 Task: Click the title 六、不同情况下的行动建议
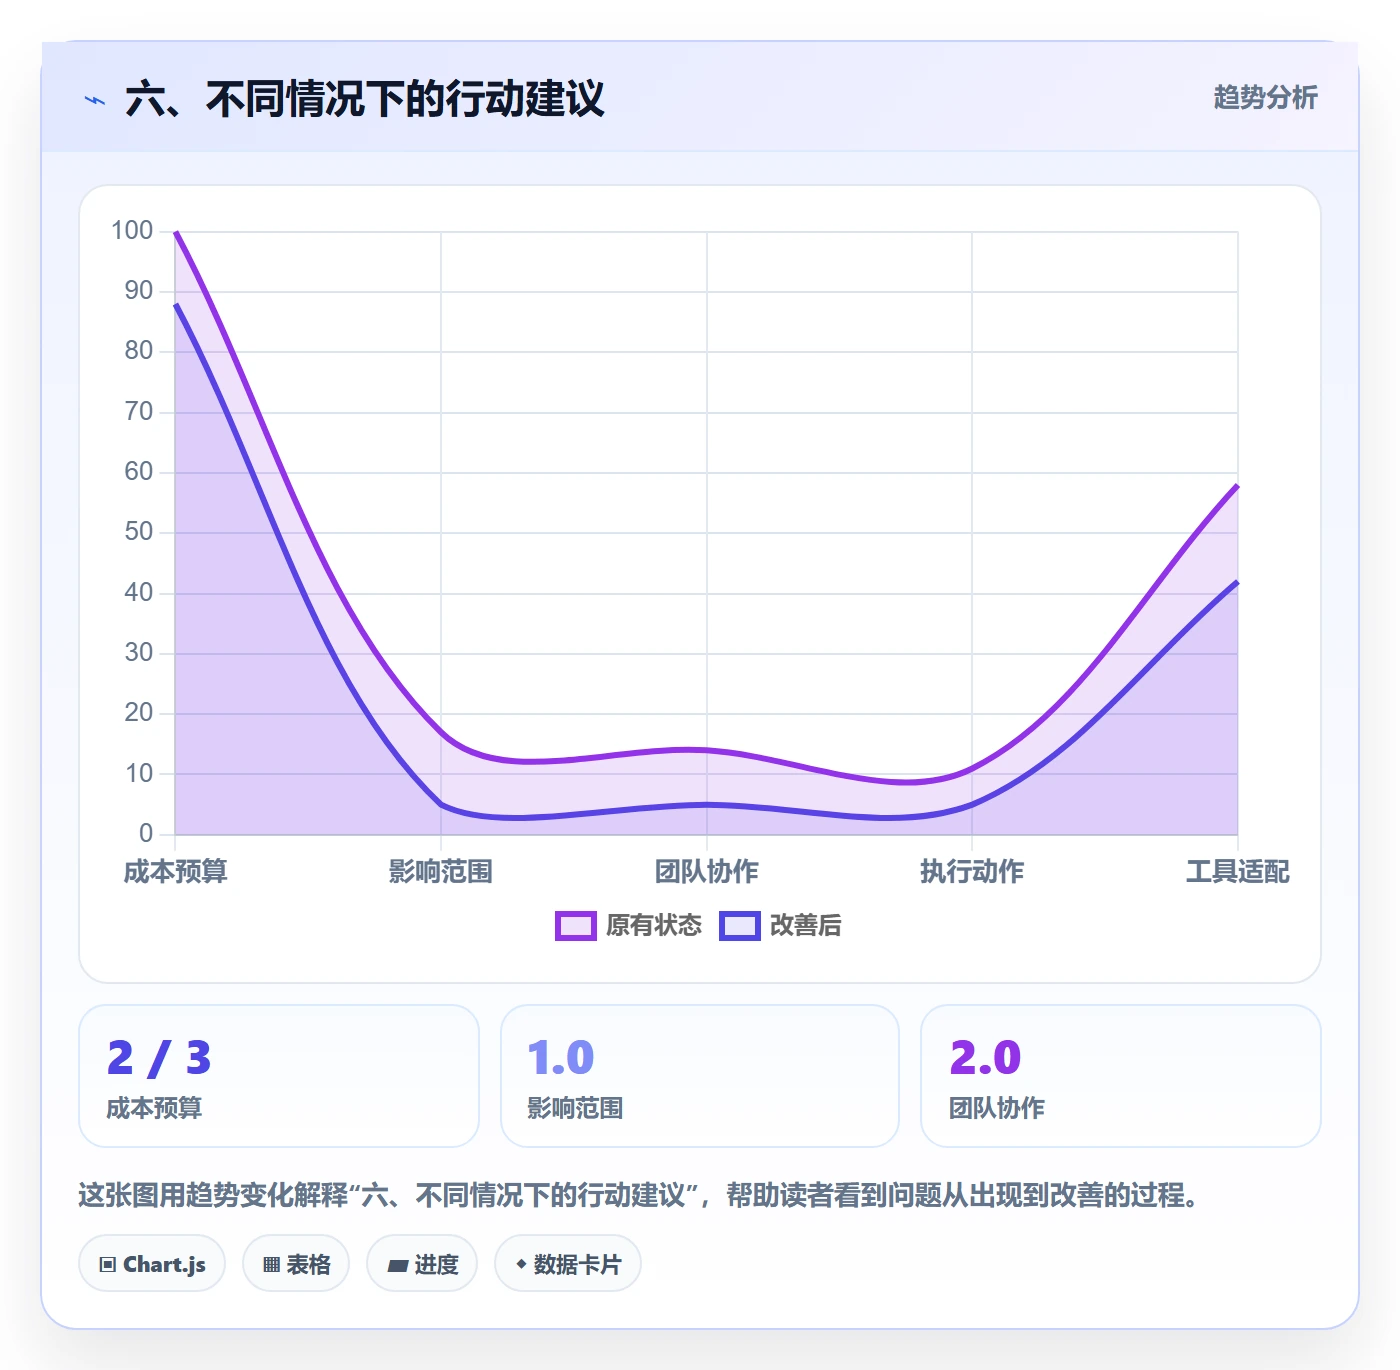coord(365,99)
